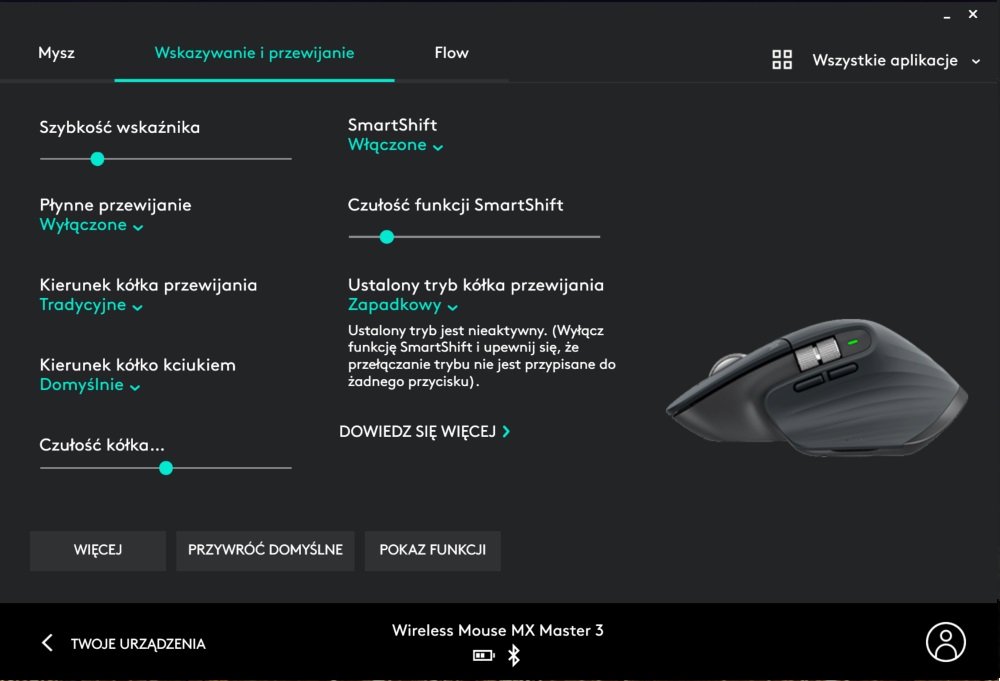Screen dimensions: 1000x681
Task: Open the user account profile icon
Action: point(945,641)
